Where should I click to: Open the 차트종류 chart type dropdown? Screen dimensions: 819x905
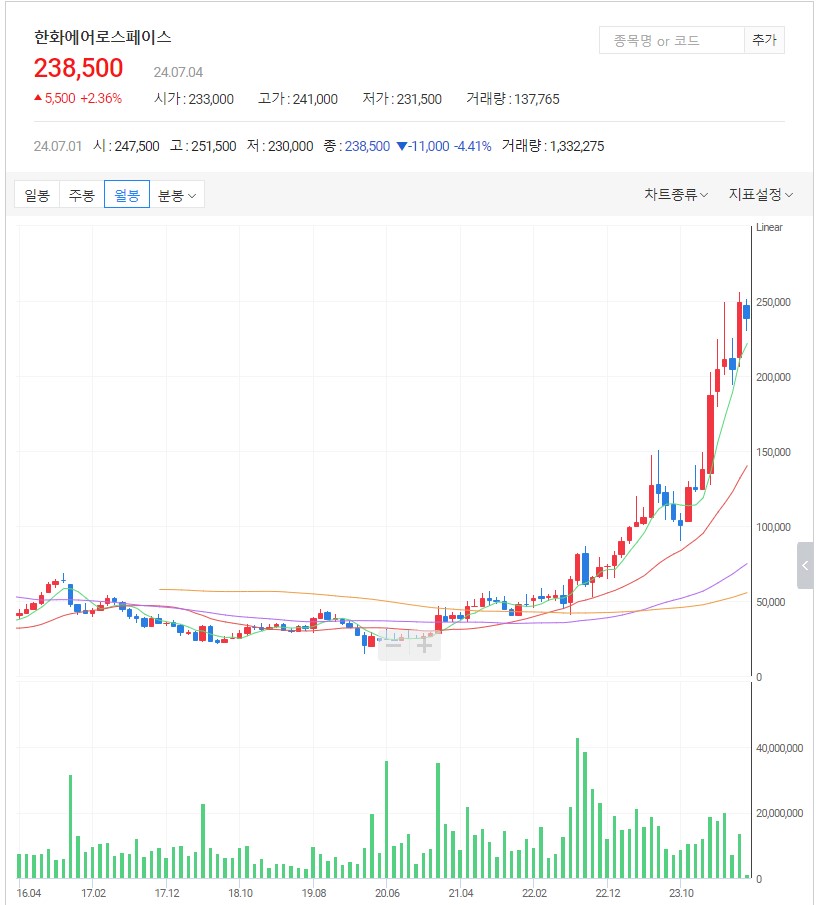[x=676, y=195]
